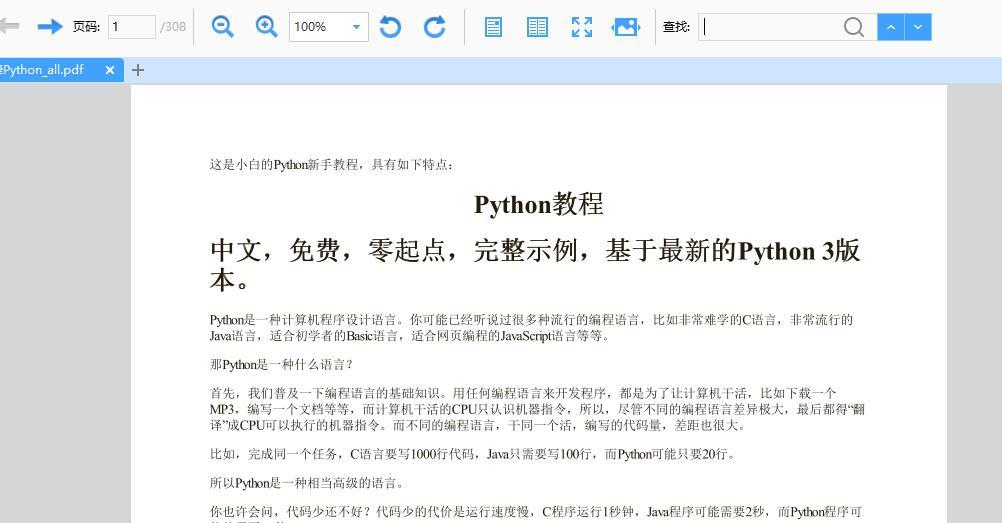Rotate the page clockwise
The image size is (1002, 523).
(x=435, y=27)
